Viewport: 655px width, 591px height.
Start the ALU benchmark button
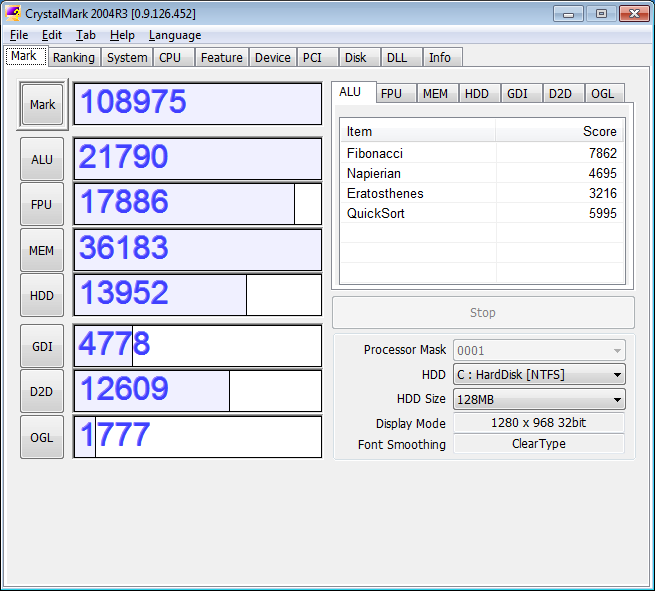tap(42, 159)
